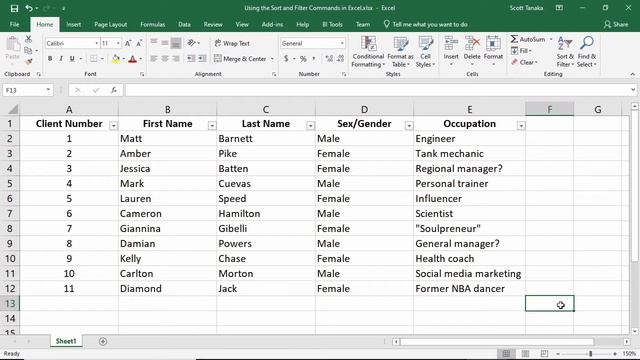Increase font size with the large A icon

128,43
